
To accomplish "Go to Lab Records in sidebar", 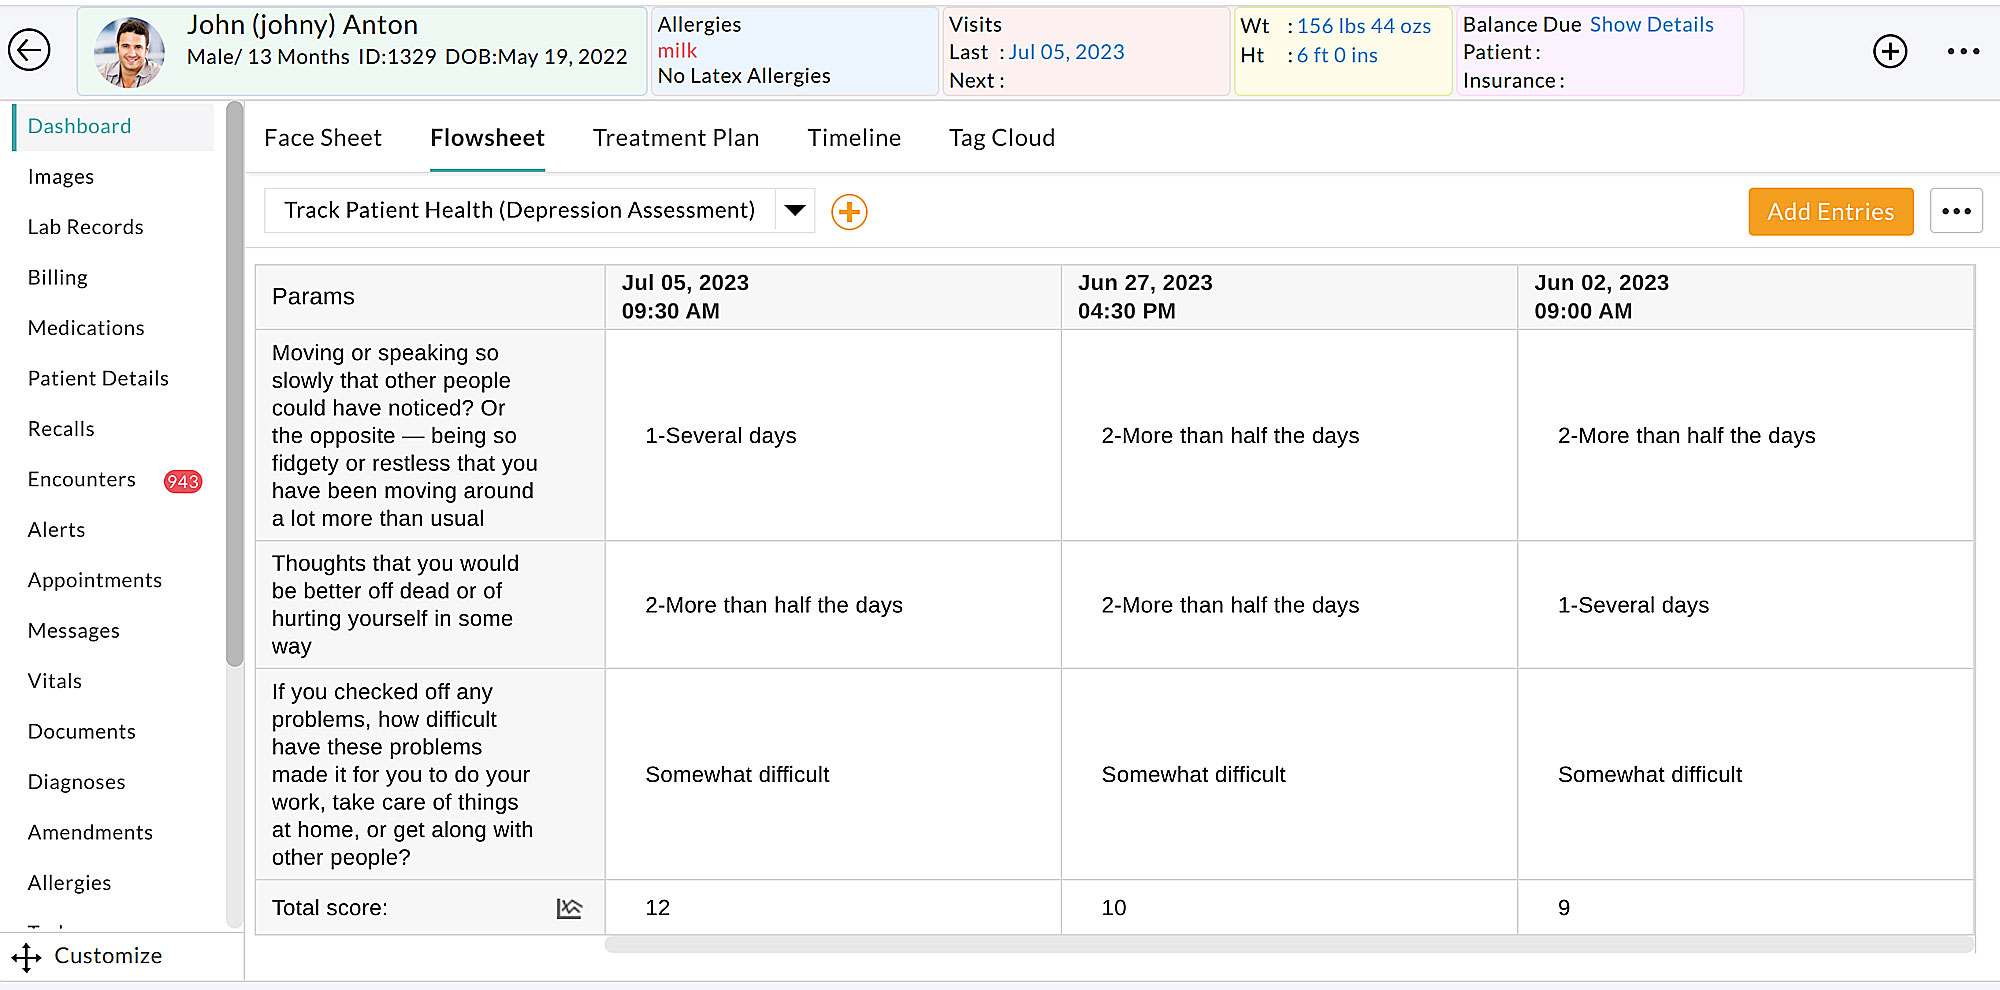I will click(x=86, y=227).
